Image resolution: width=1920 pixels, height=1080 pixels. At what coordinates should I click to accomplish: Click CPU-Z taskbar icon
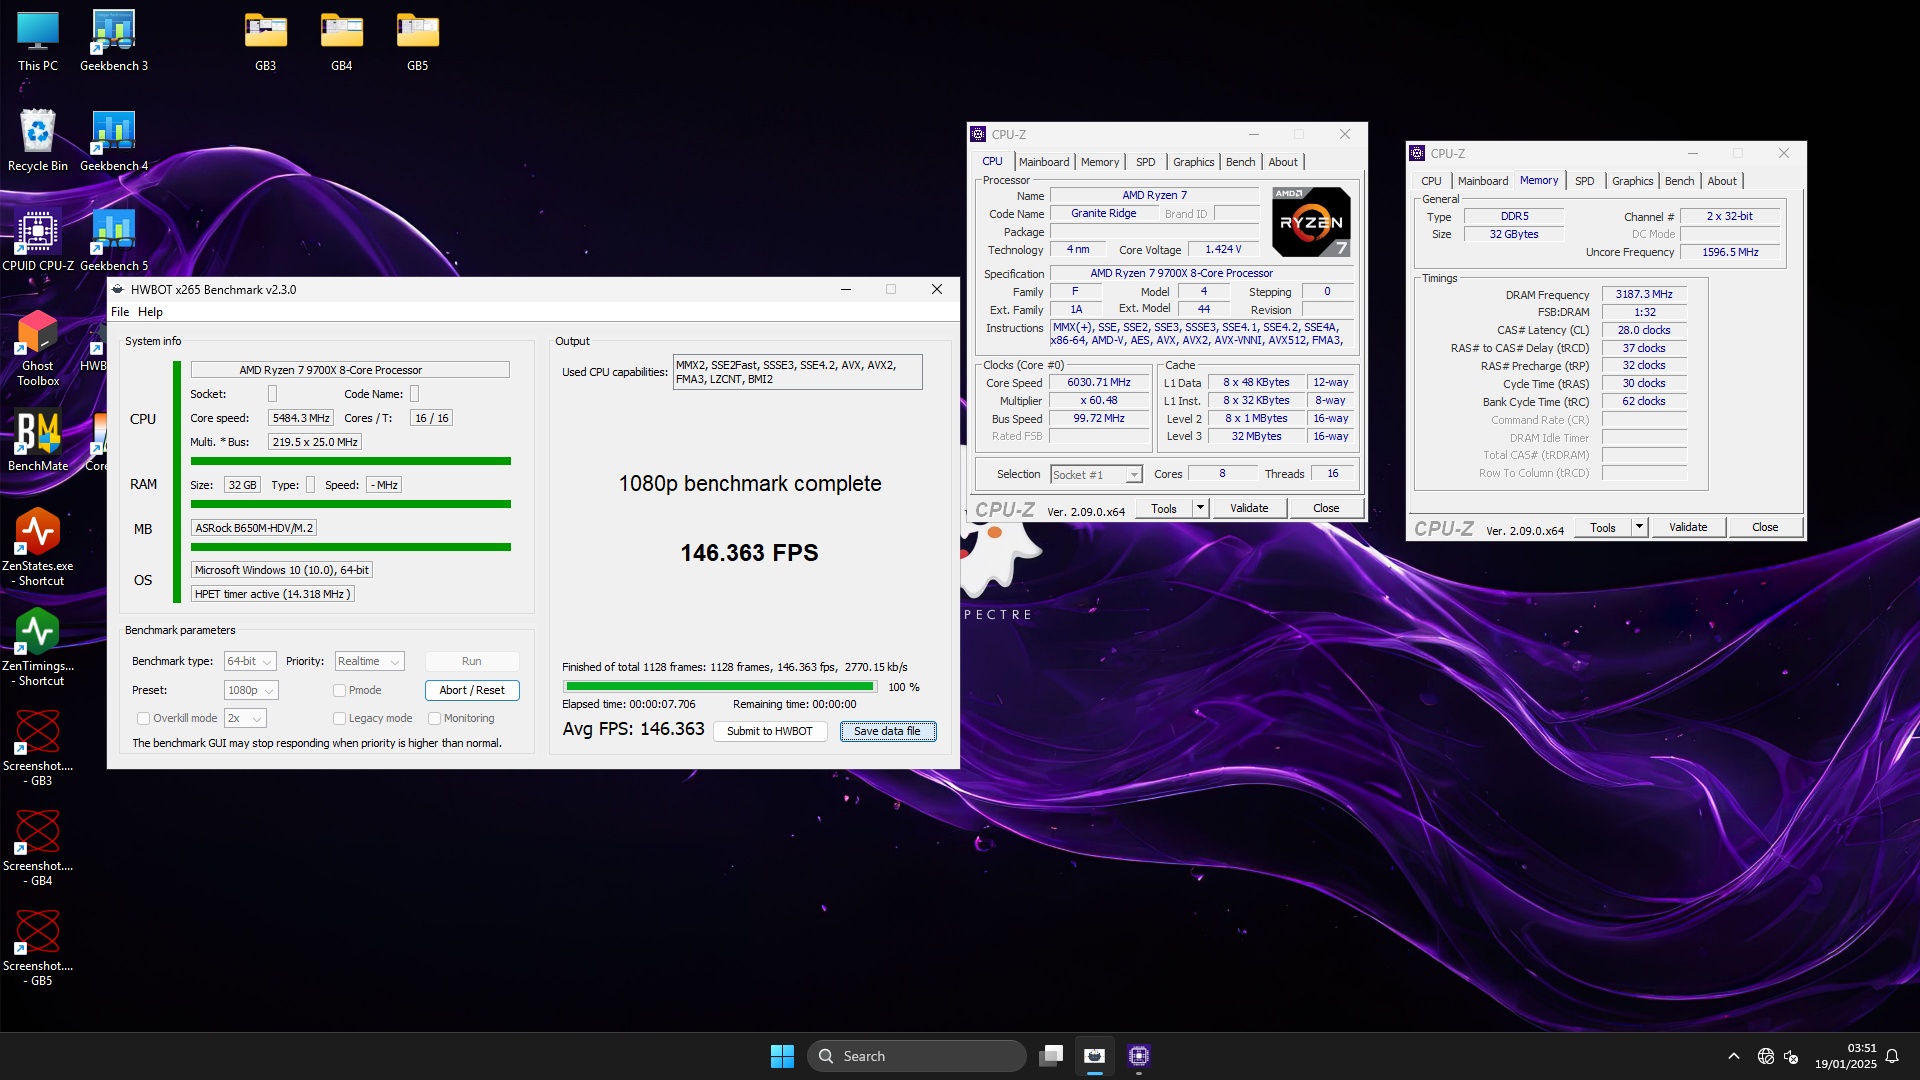[x=1139, y=1056]
